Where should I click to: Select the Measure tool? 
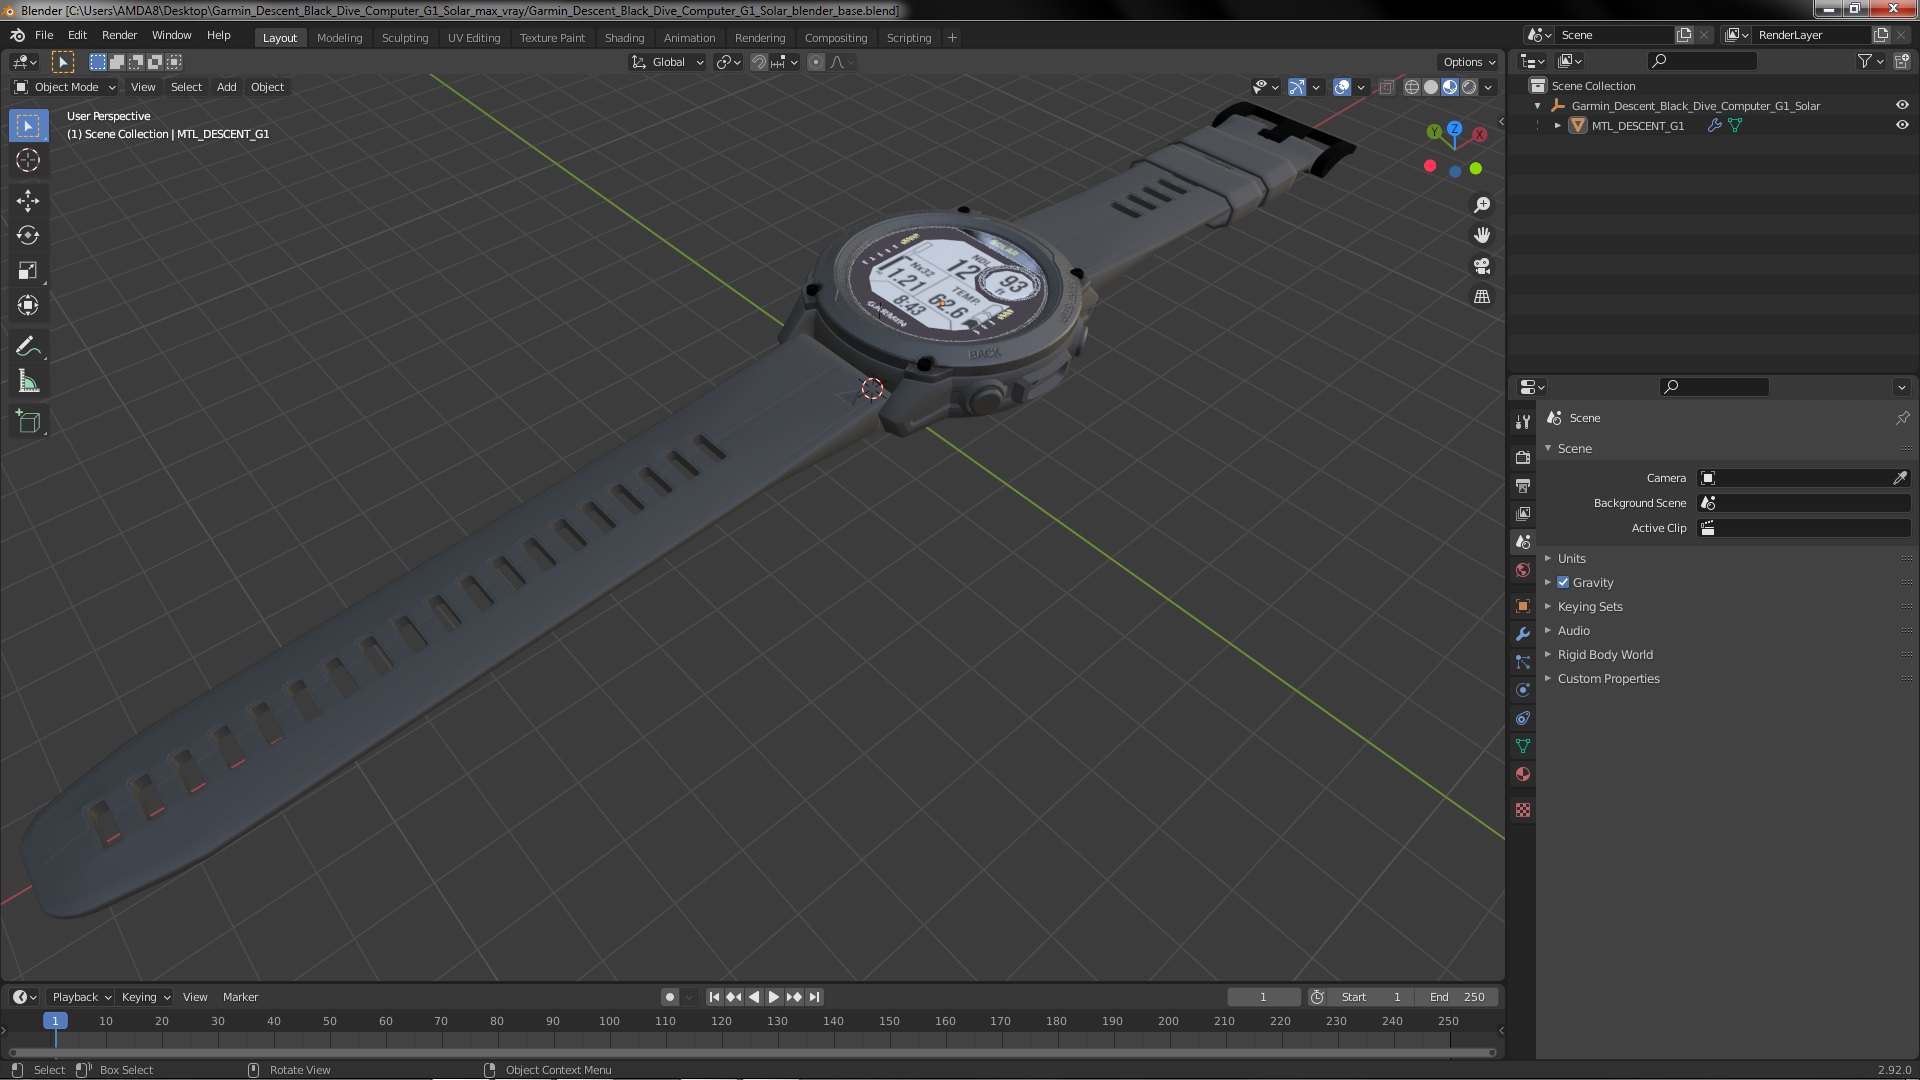tap(28, 382)
